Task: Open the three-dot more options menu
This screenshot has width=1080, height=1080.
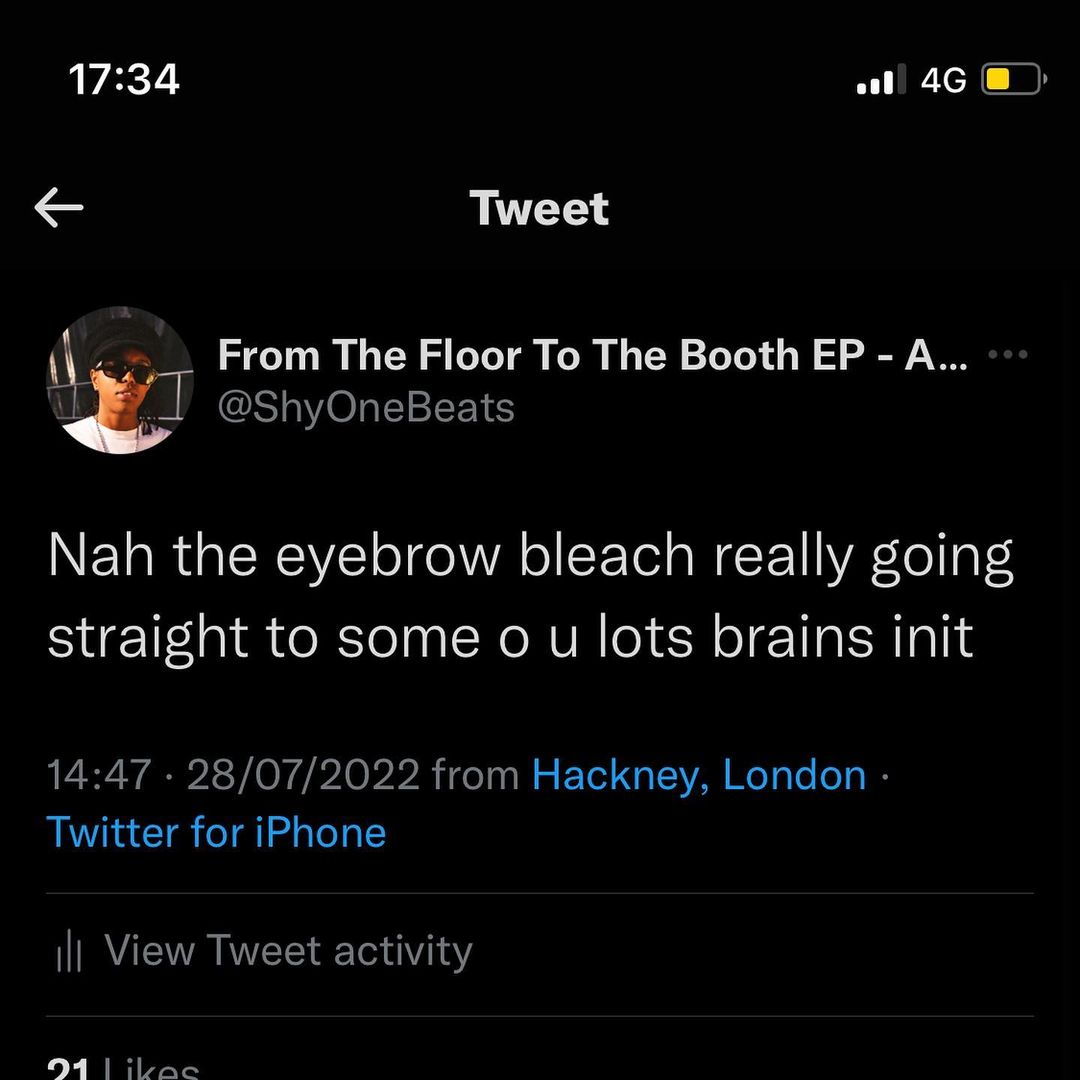Action: point(1006,355)
